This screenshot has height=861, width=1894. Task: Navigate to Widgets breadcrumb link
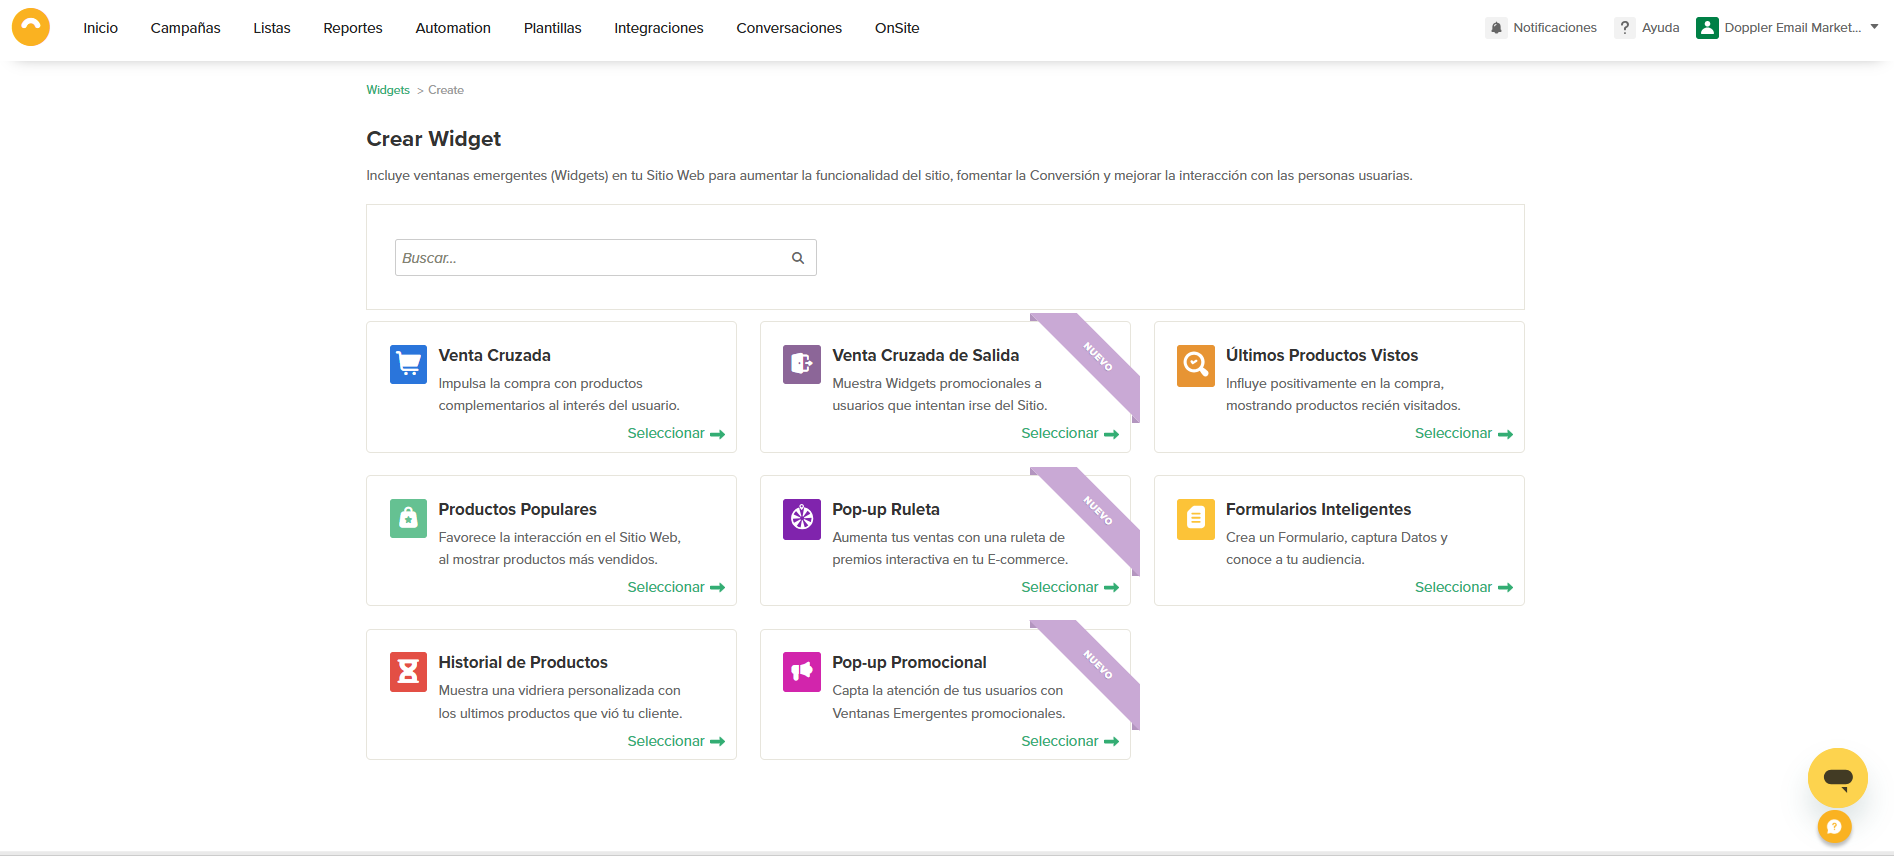tap(388, 90)
